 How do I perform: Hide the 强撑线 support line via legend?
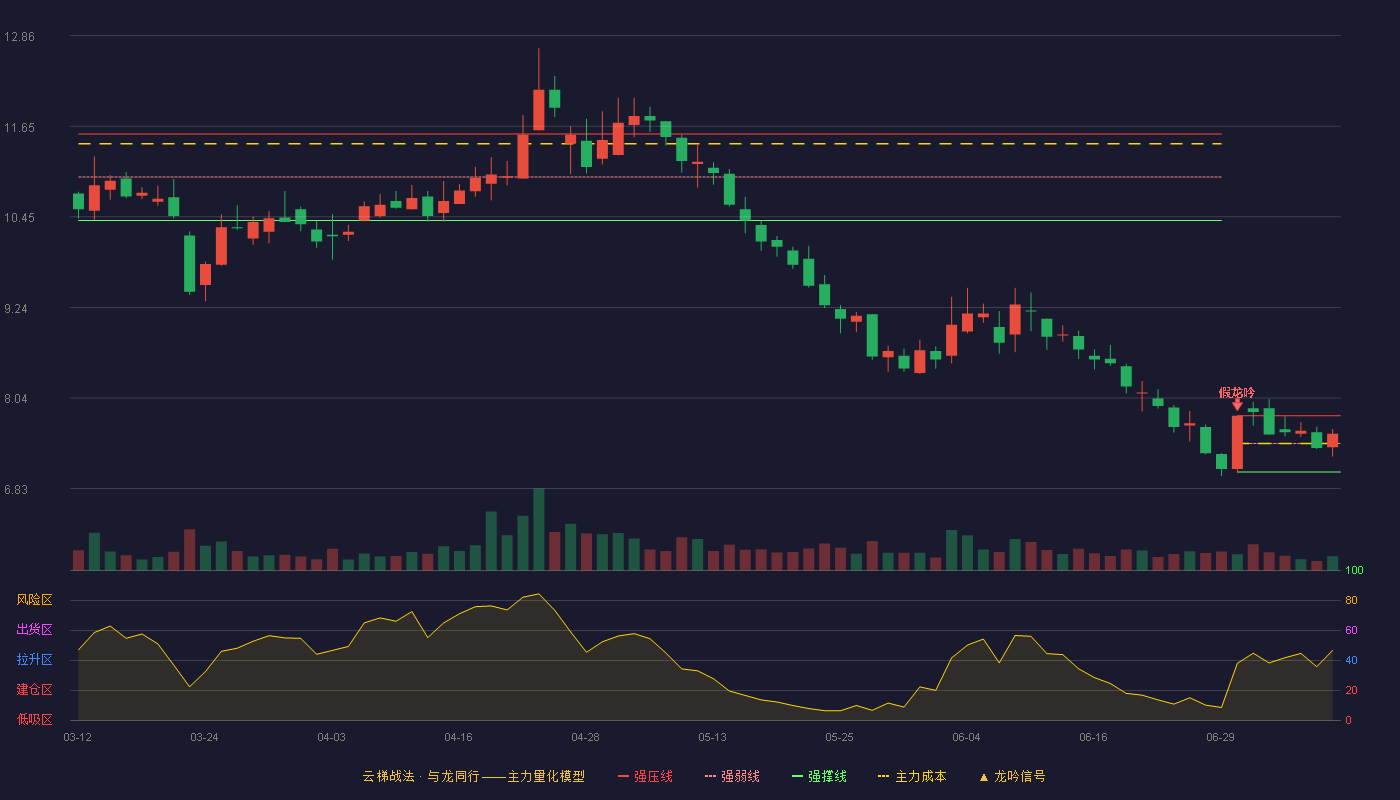(x=819, y=776)
